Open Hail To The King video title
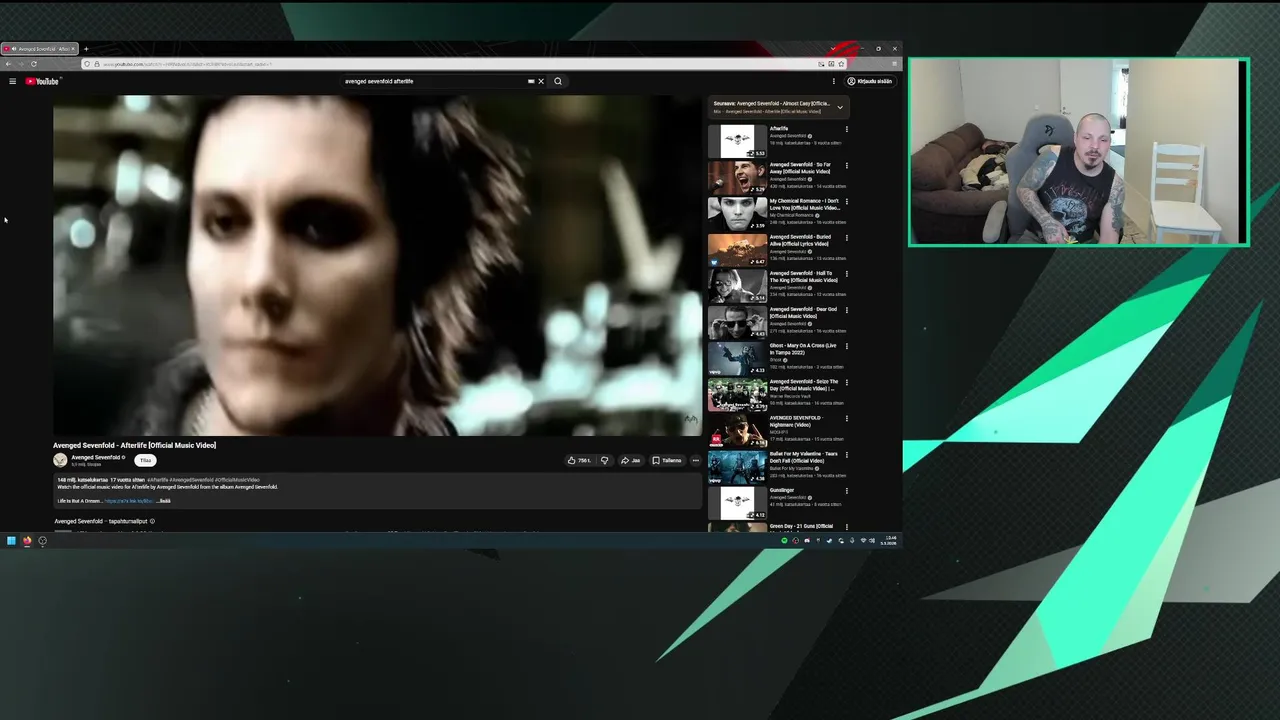The image size is (1280, 720). point(804,277)
